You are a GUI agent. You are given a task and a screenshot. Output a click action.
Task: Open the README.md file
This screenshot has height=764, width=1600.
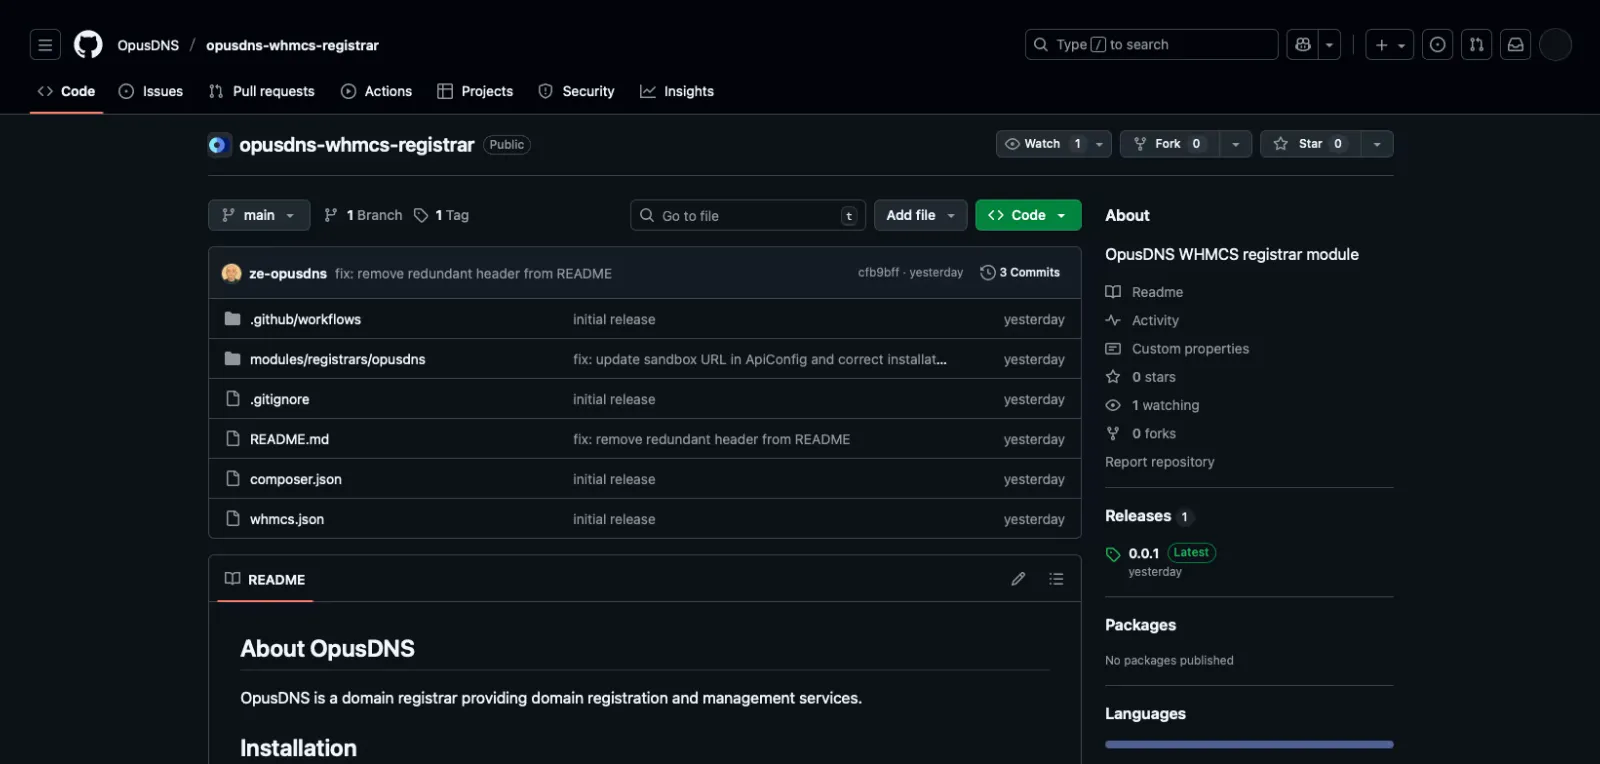(289, 439)
